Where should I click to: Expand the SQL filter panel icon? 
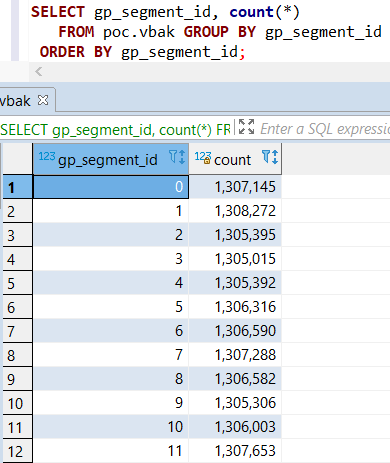(246, 127)
